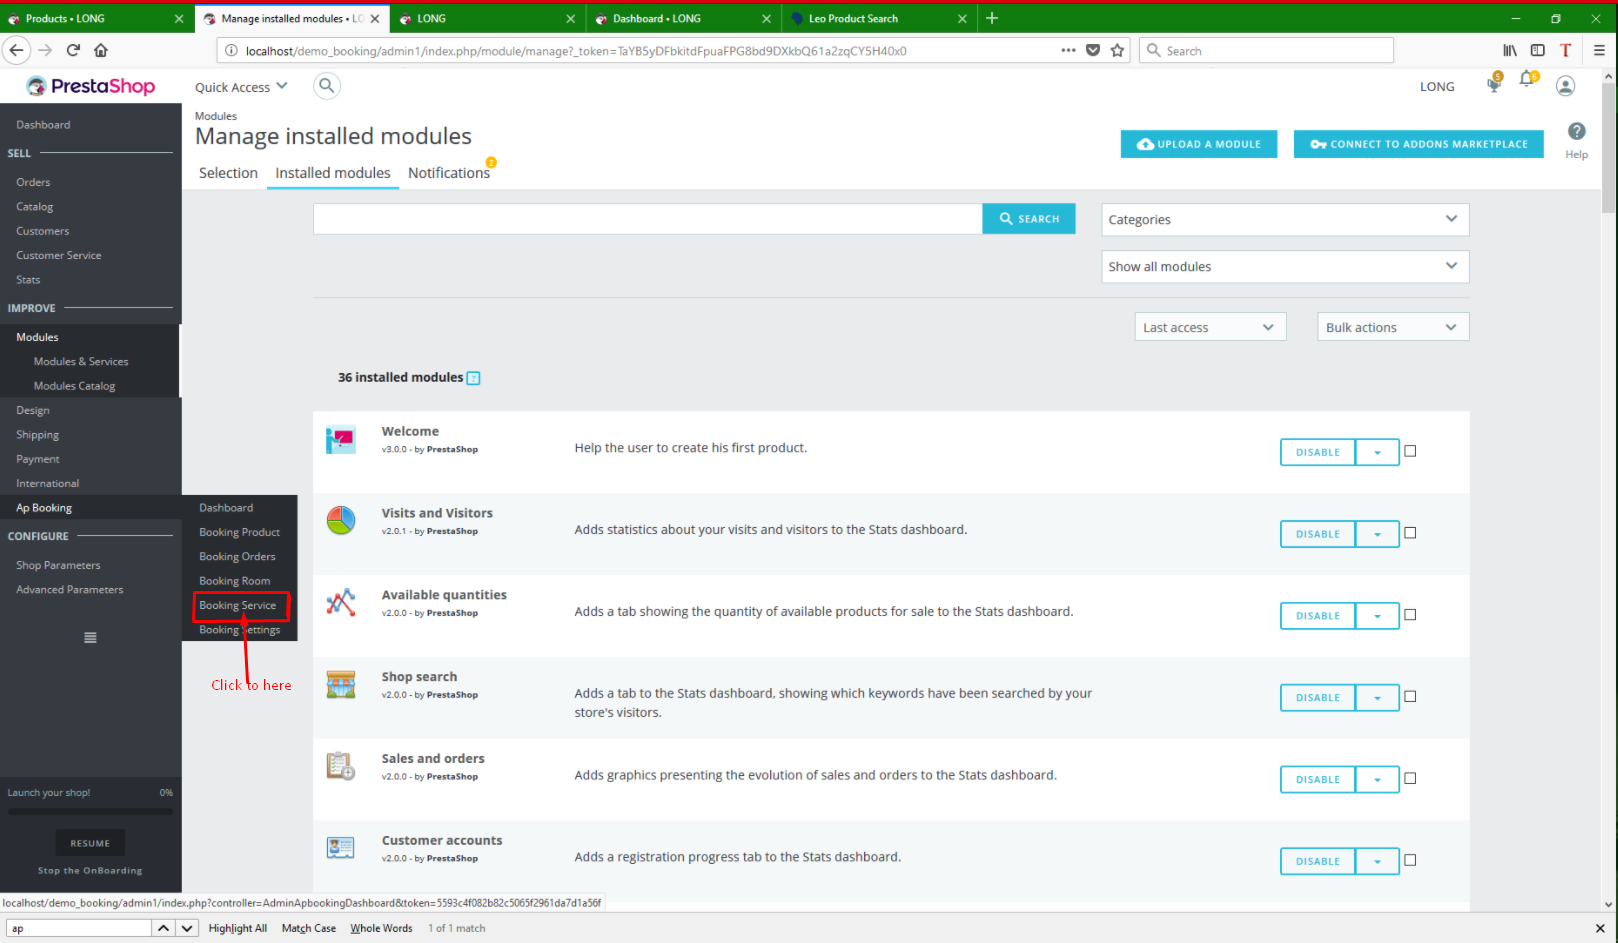The height and width of the screenshot is (943, 1618).
Task: Find next match with the down arrow
Action: 187,928
